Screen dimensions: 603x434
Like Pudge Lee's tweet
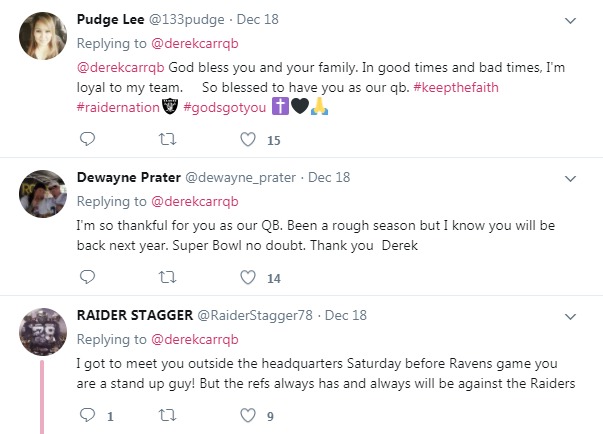click(x=248, y=140)
